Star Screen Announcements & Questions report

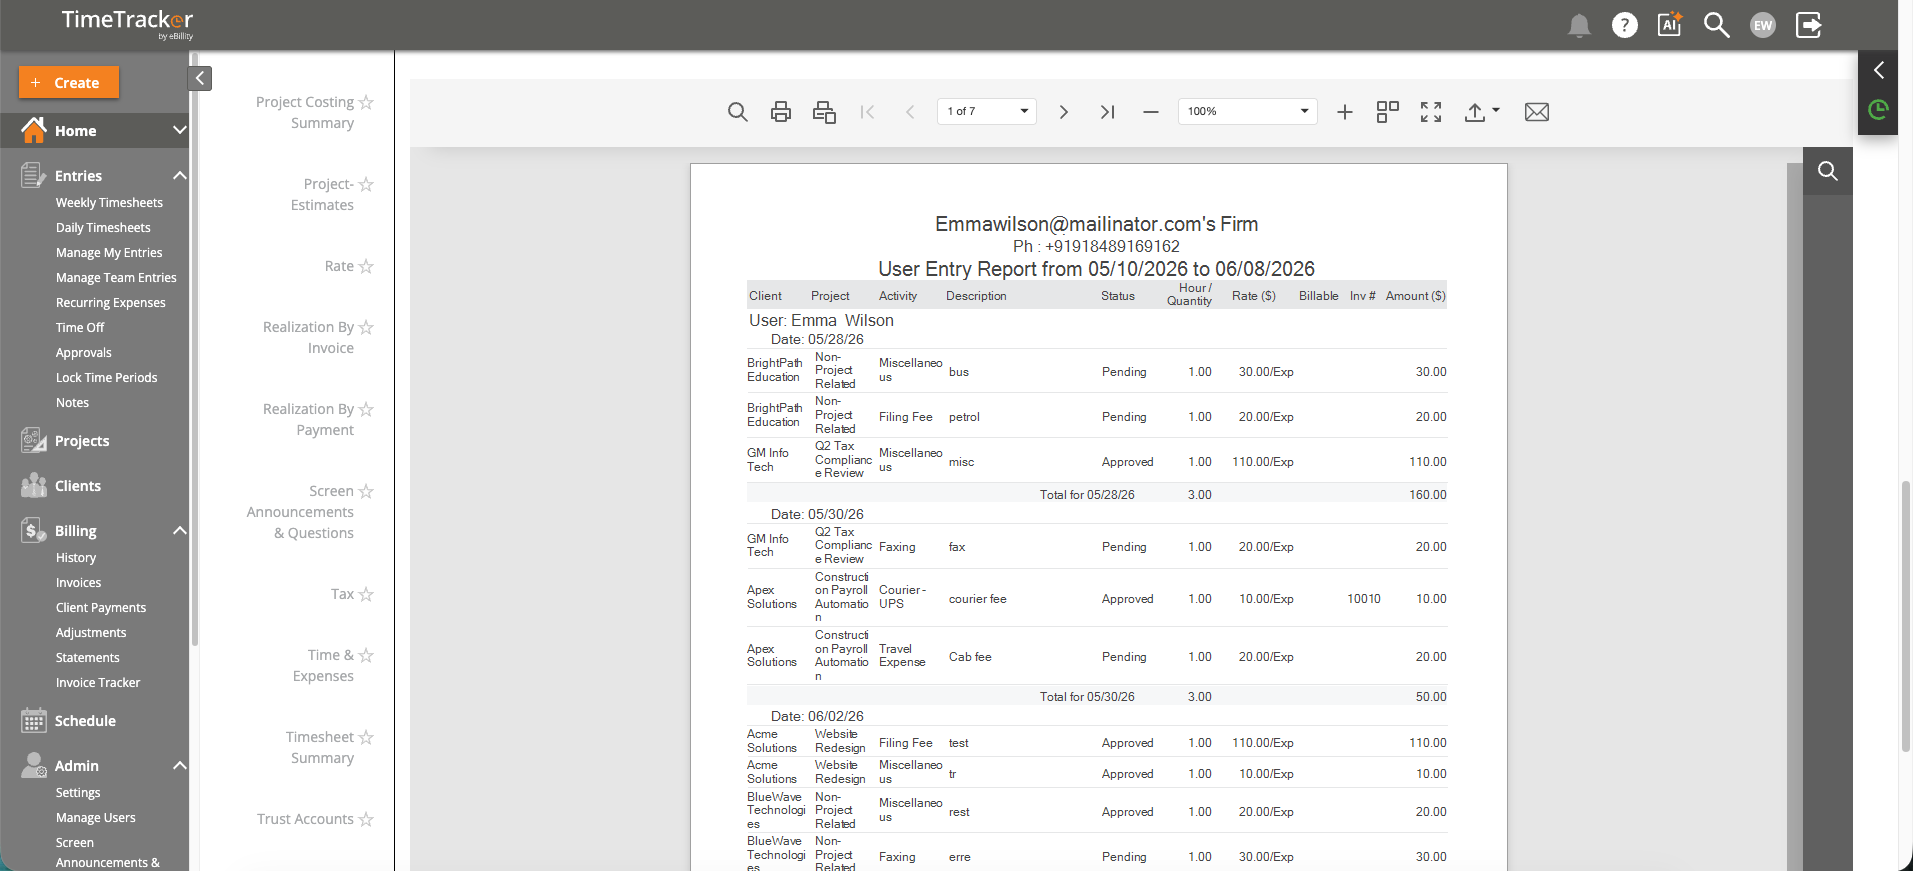tap(366, 491)
